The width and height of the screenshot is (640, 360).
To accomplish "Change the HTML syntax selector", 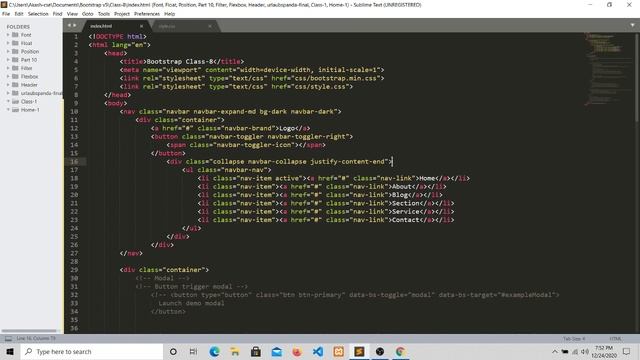I will [x=615, y=339].
